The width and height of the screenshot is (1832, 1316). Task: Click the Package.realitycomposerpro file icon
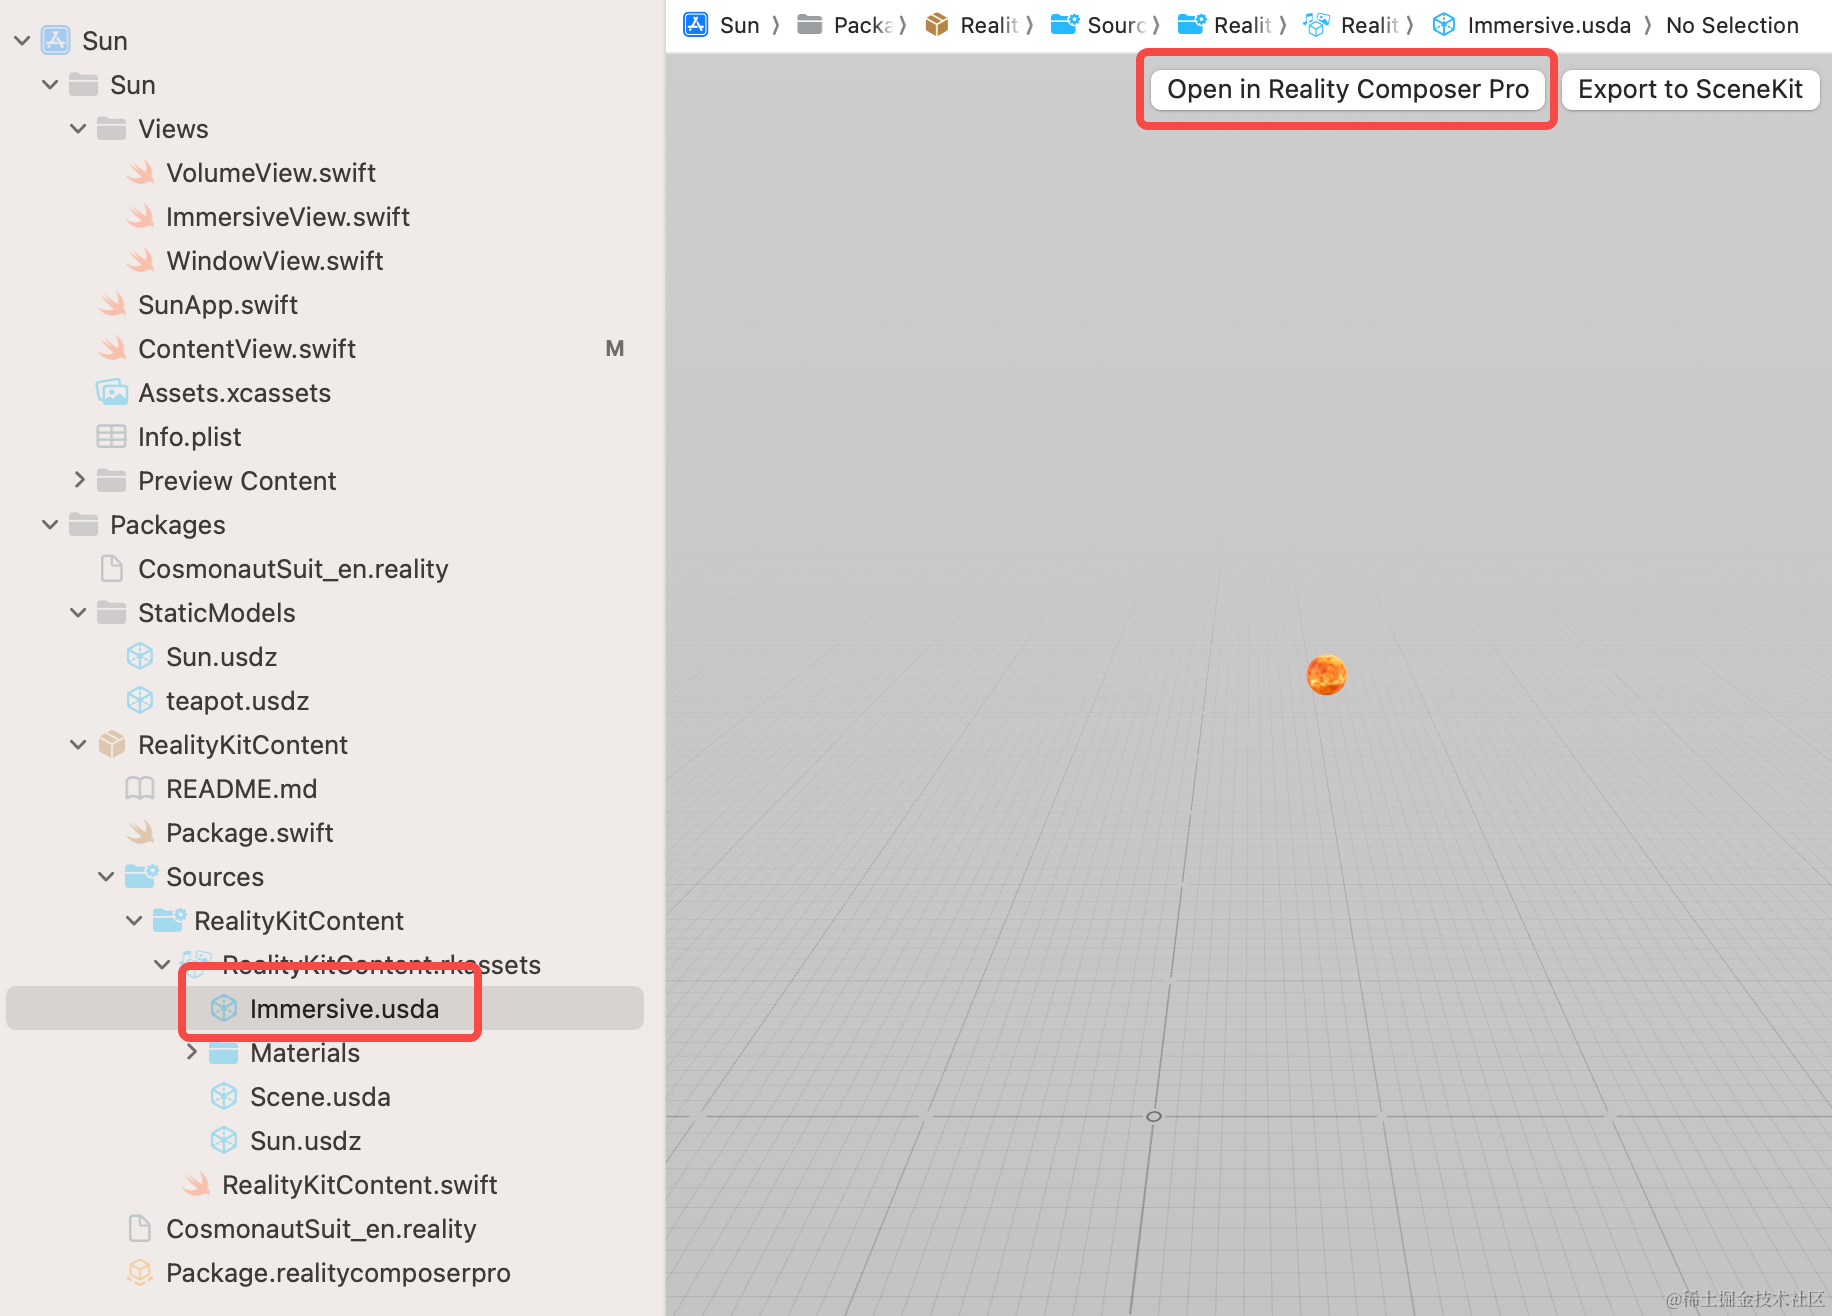[x=140, y=1273]
